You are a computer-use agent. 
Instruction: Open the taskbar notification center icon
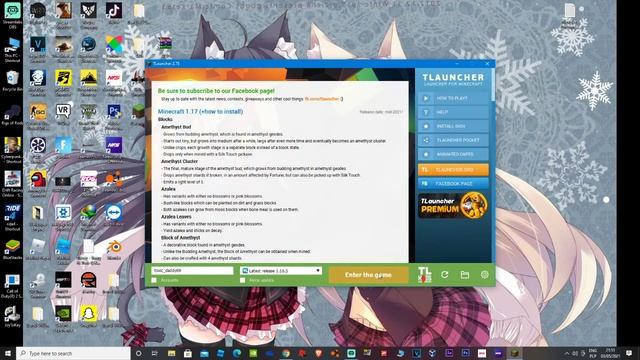[629, 353]
